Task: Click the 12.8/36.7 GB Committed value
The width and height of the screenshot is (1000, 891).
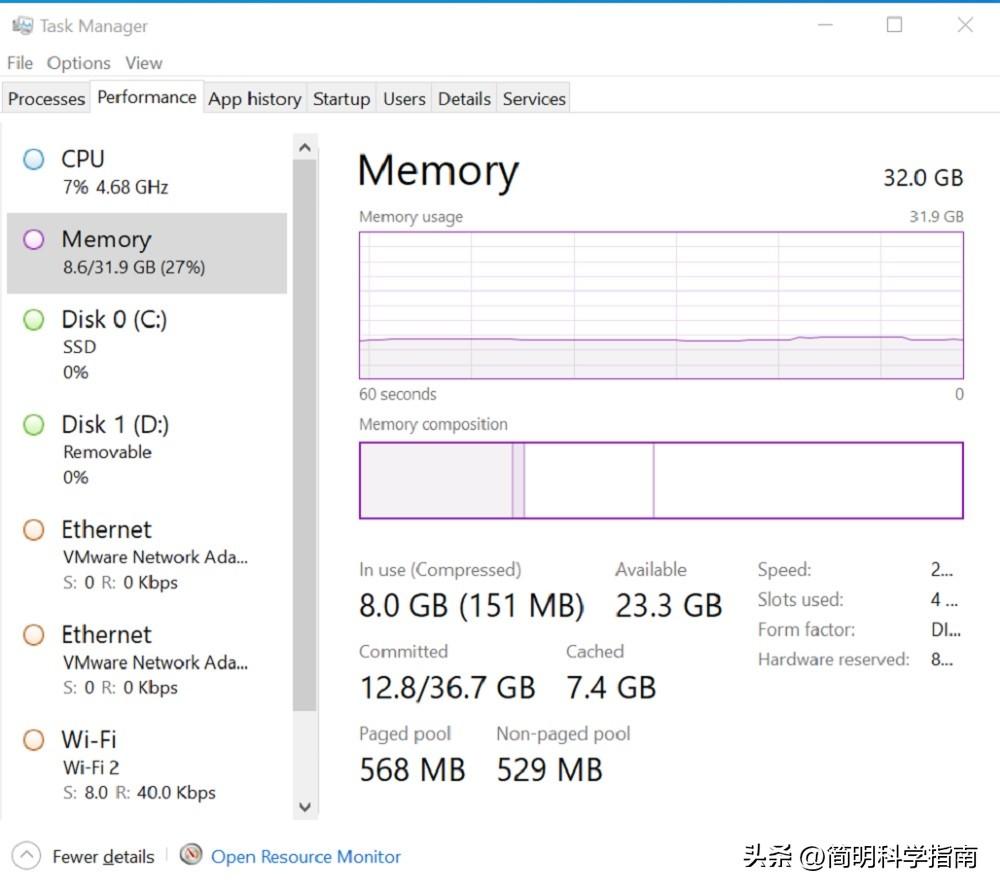Action: (447, 688)
